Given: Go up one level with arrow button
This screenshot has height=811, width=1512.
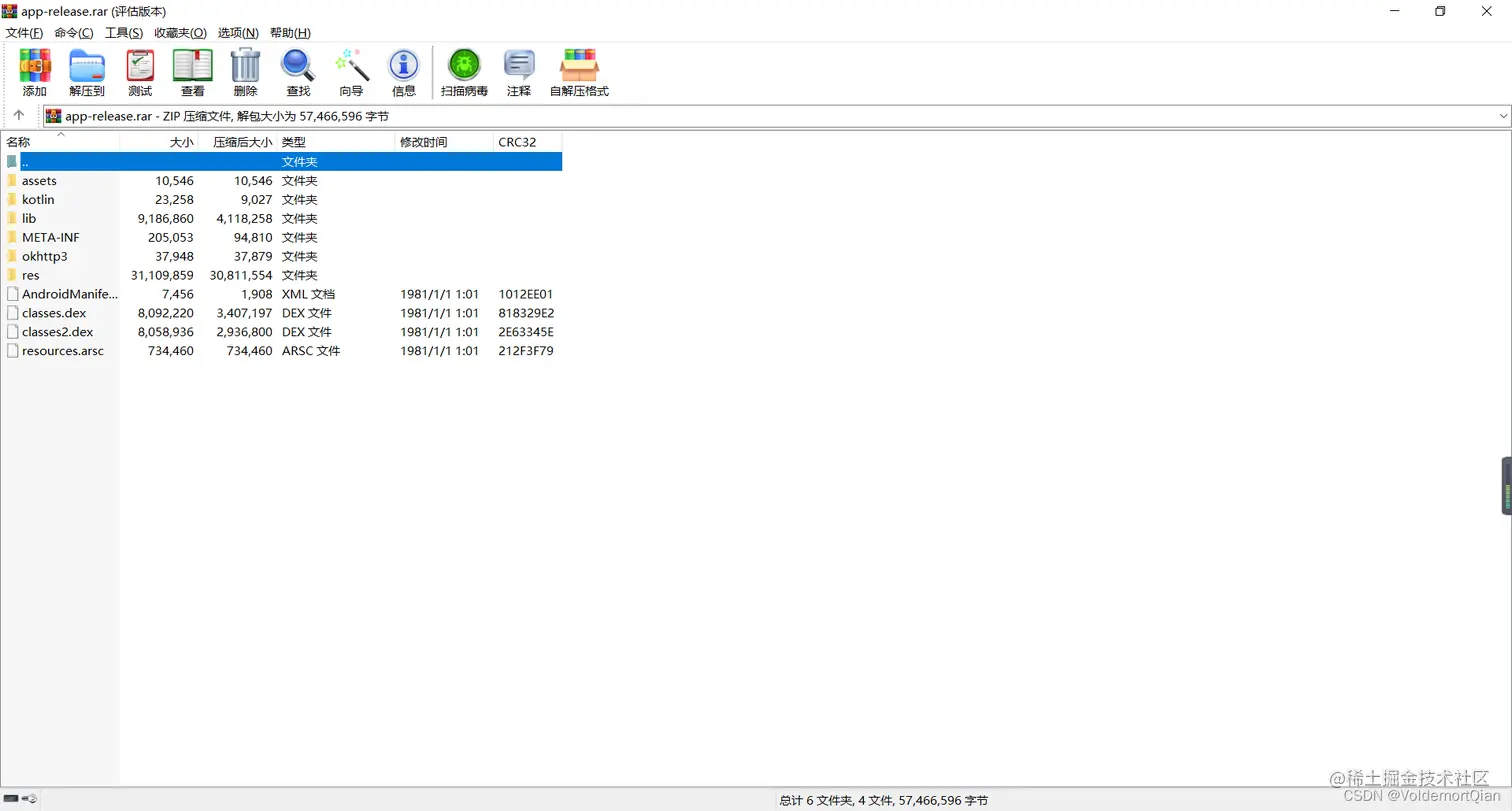Looking at the screenshot, I should pos(19,116).
